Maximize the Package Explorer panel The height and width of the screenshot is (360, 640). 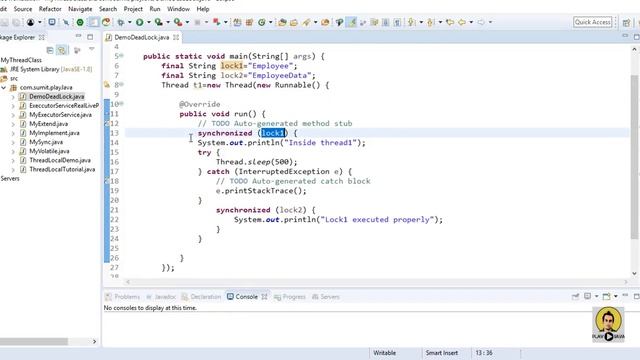point(90,37)
